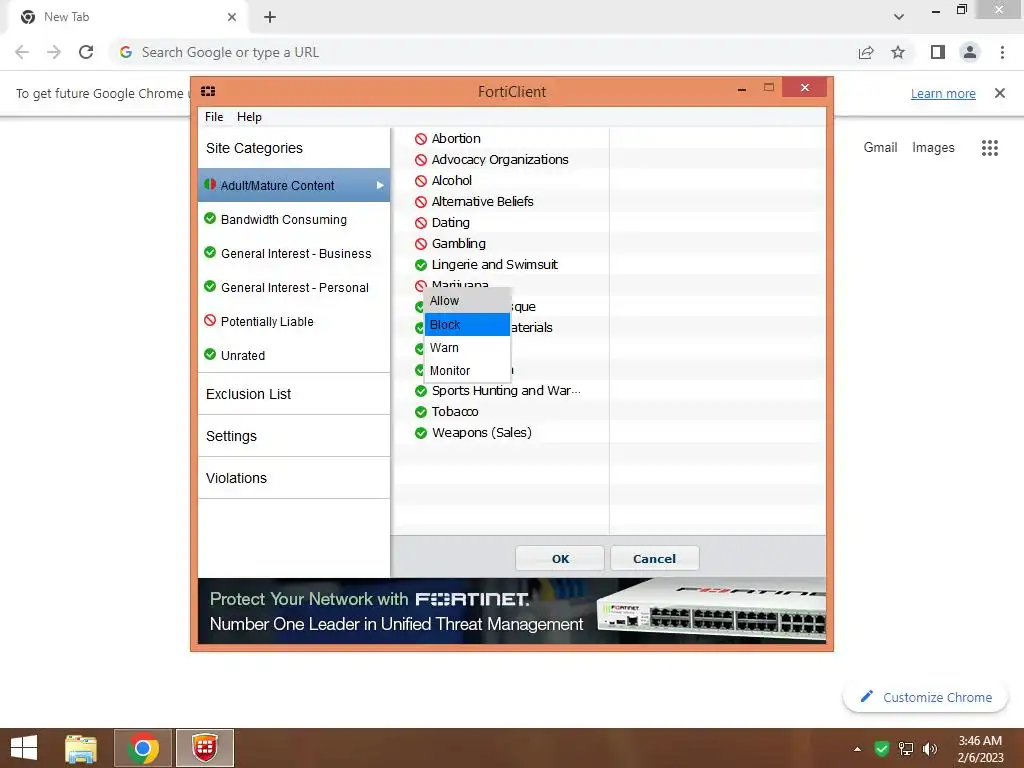Select the Lingerie and Swimsuit entry
Screen dimensions: 1024x768
tap(494, 265)
